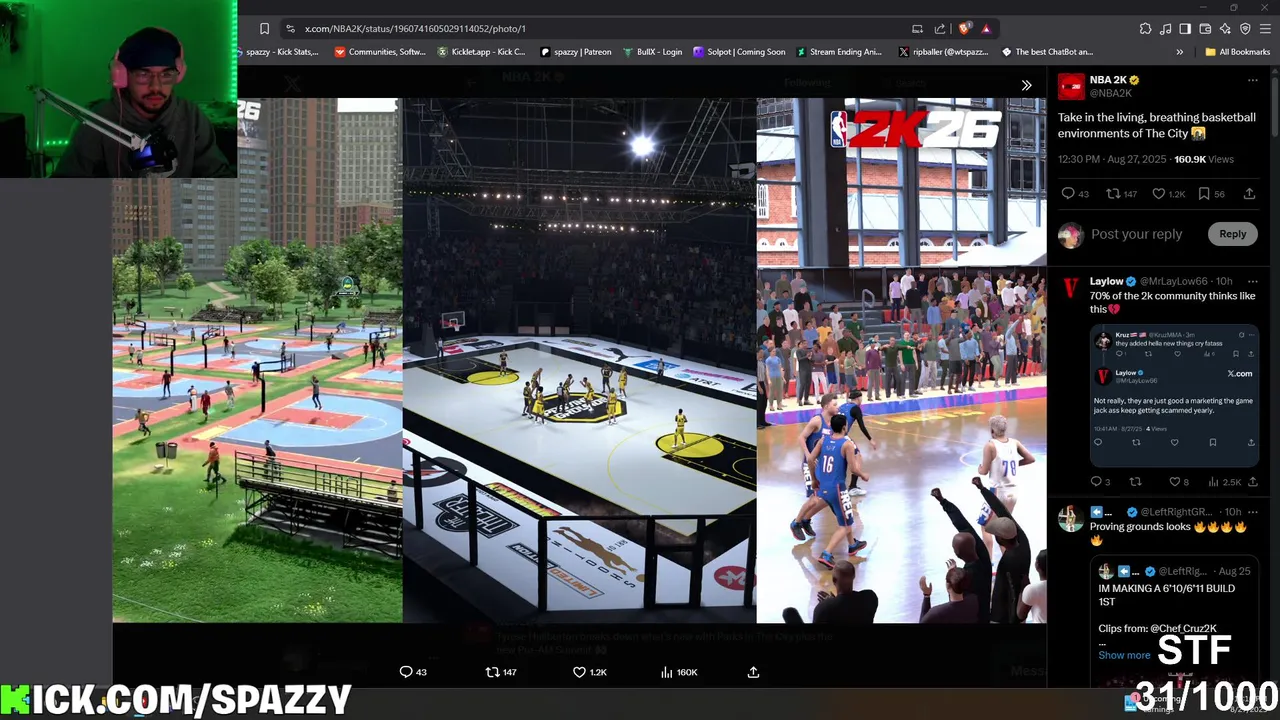This screenshot has height=720, width=1280.
Task: Repost NBA 2K post from sidebar (147)
Action: tap(1122, 194)
